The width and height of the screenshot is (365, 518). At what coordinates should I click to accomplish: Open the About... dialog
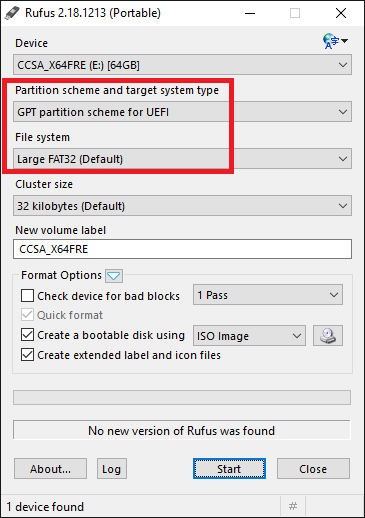pyautogui.click(x=50, y=469)
